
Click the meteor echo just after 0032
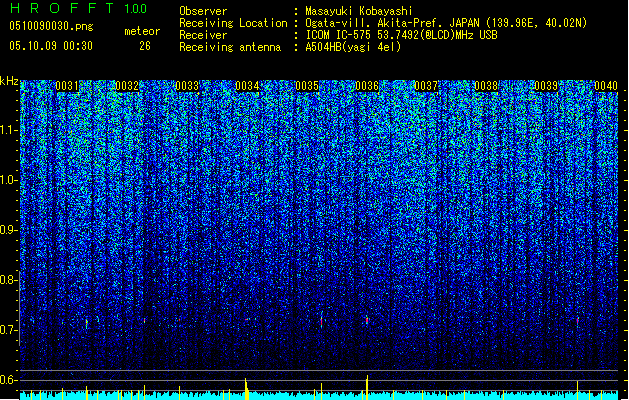point(144,321)
